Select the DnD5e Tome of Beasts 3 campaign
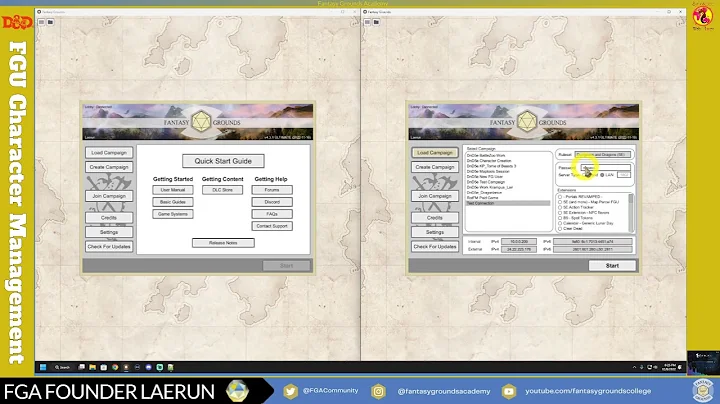Viewport: 720px width, 404px height. pos(491,166)
